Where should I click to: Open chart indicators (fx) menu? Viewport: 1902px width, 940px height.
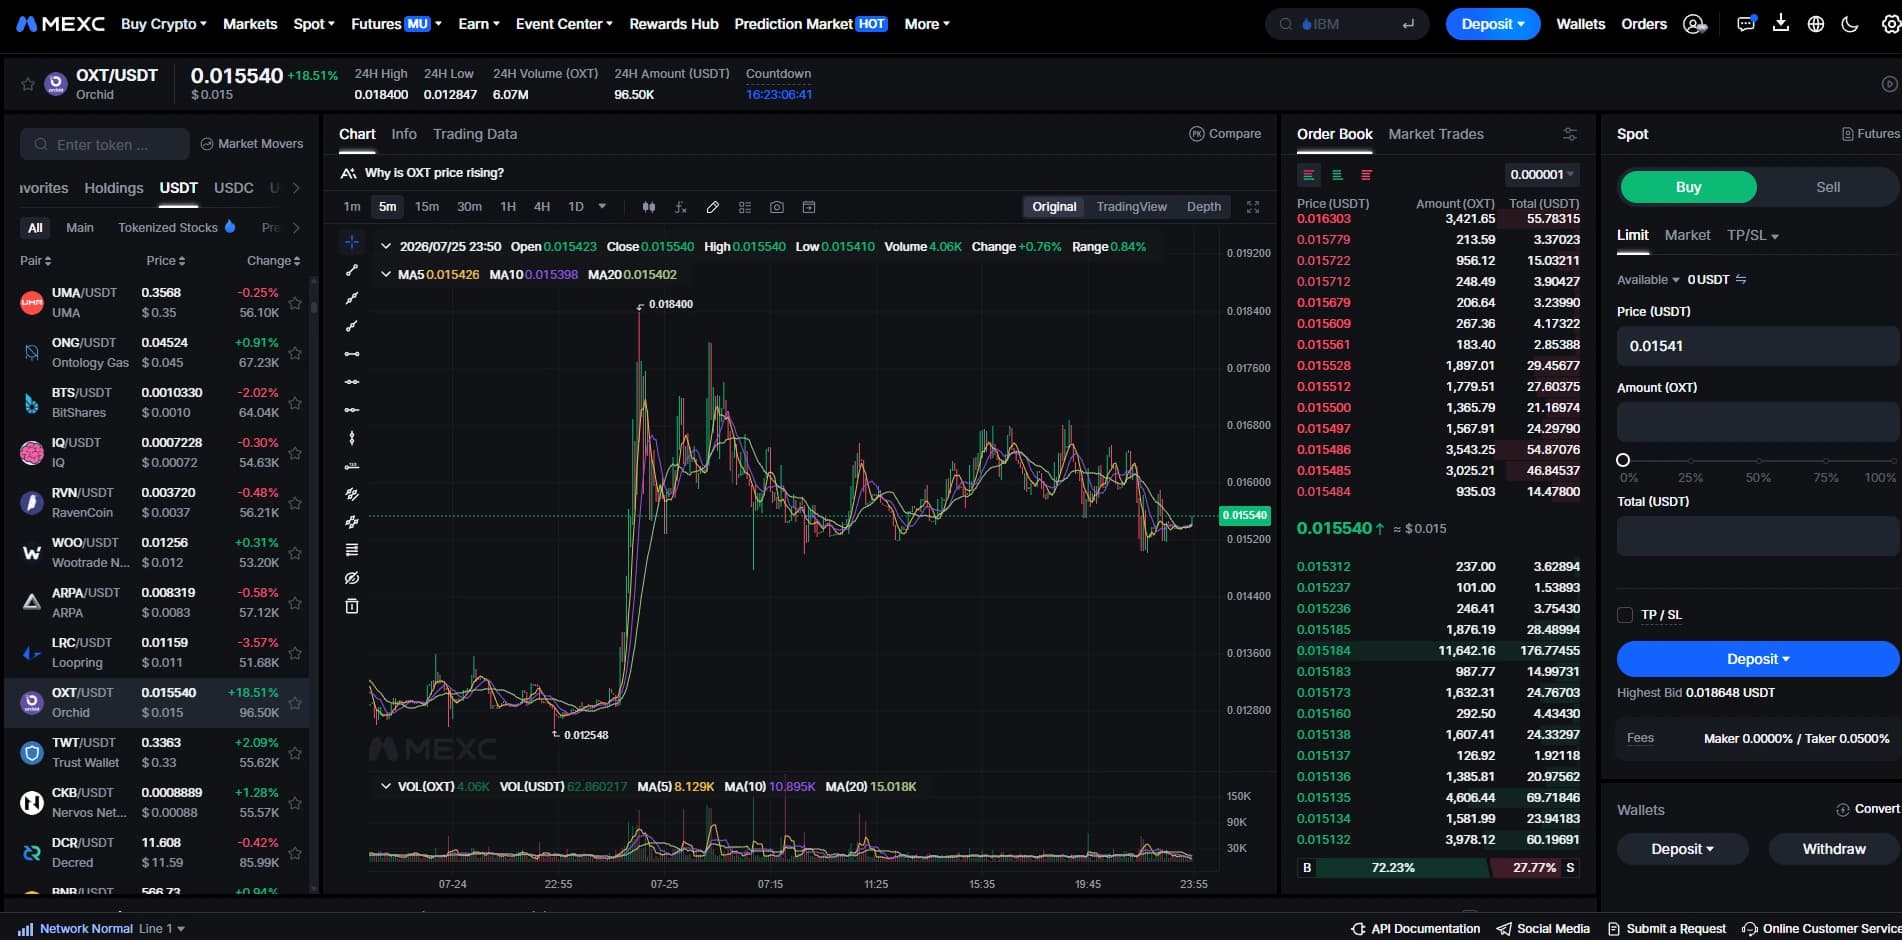(x=680, y=207)
